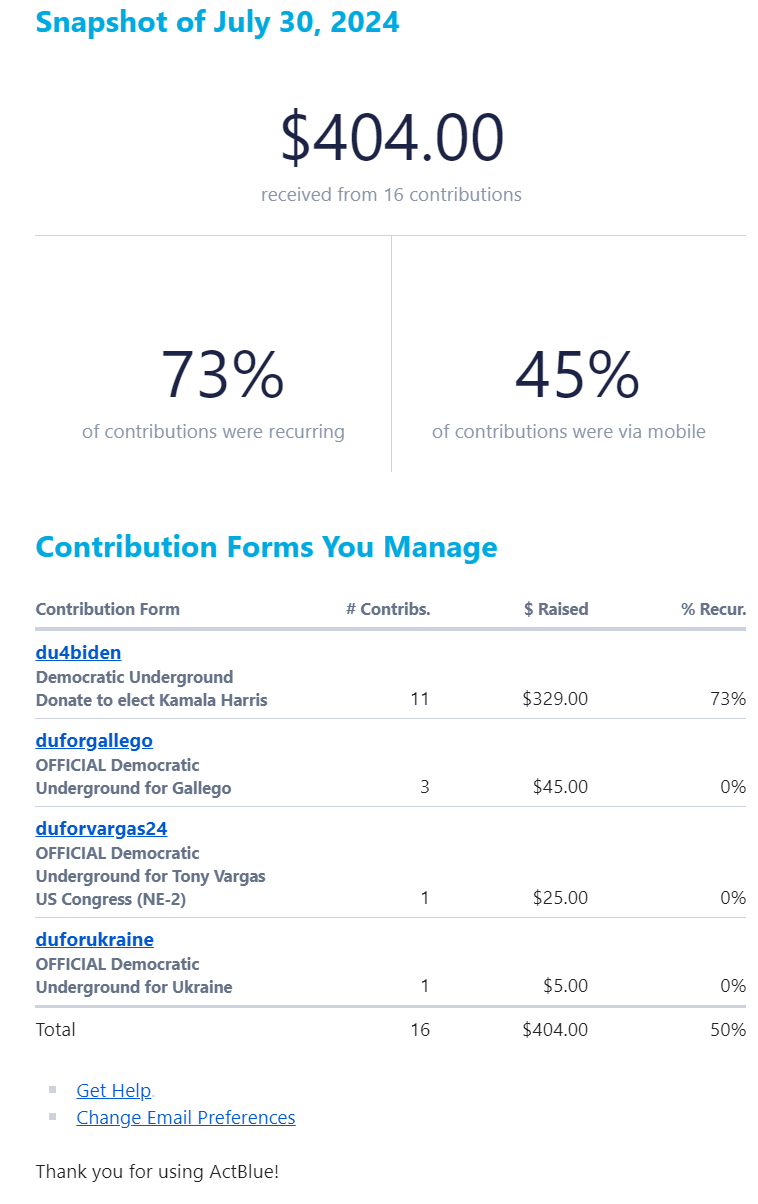
Task: Click the 45% via mobile figure
Action: coord(577,375)
